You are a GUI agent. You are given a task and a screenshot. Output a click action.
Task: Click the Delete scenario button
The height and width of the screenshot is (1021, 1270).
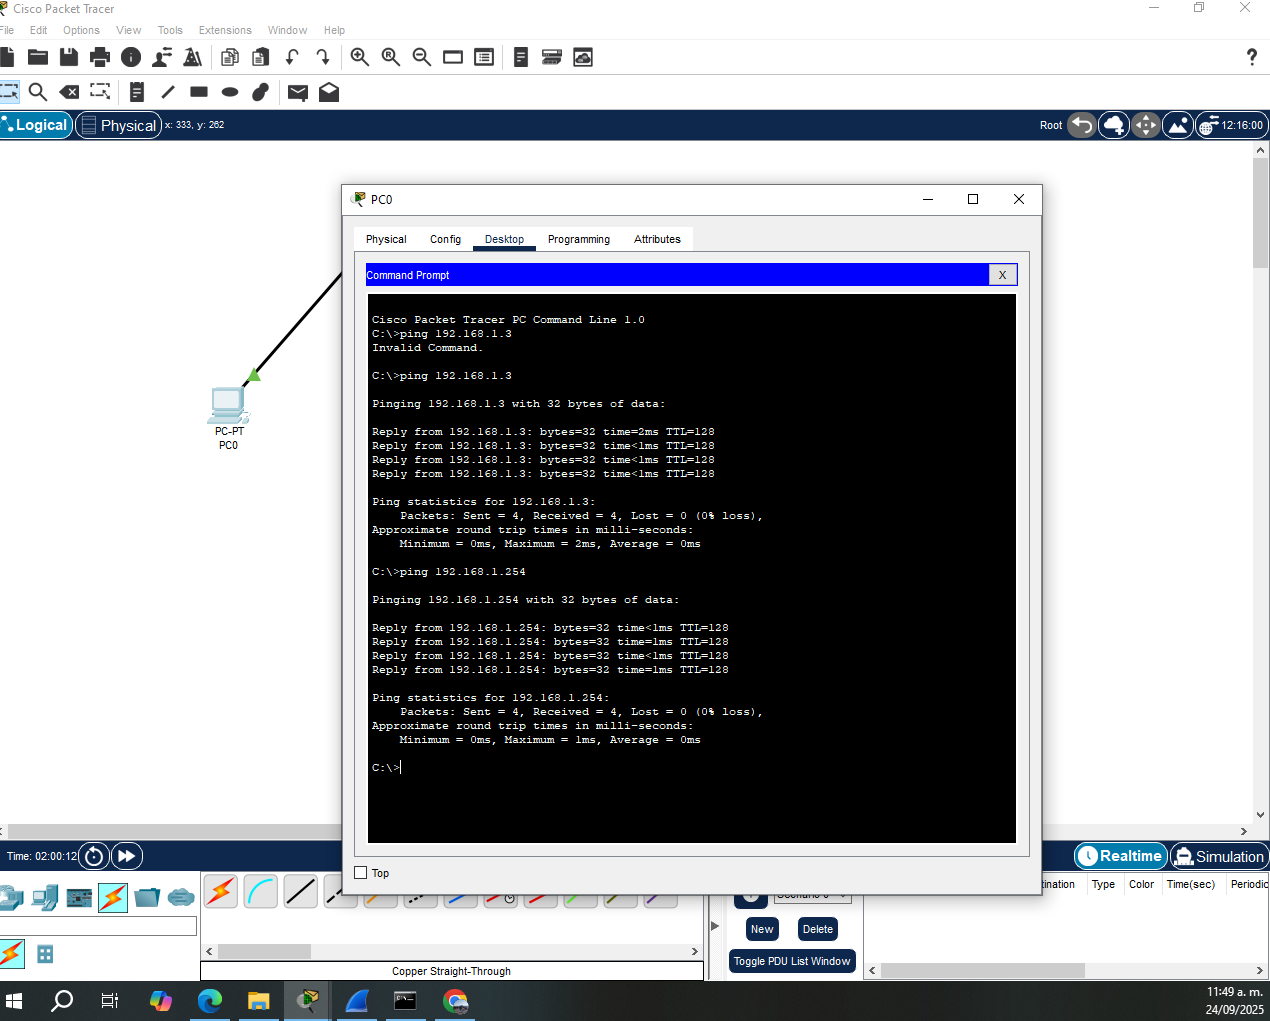pyautogui.click(x=817, y=929)
